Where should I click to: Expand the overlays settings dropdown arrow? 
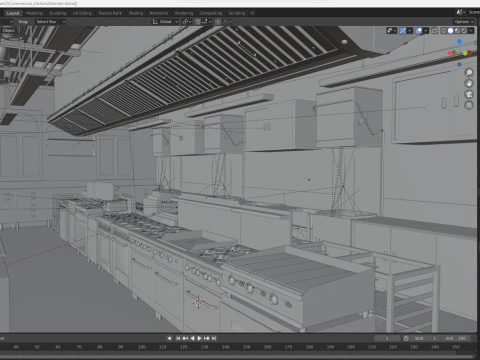pos(426,31)
